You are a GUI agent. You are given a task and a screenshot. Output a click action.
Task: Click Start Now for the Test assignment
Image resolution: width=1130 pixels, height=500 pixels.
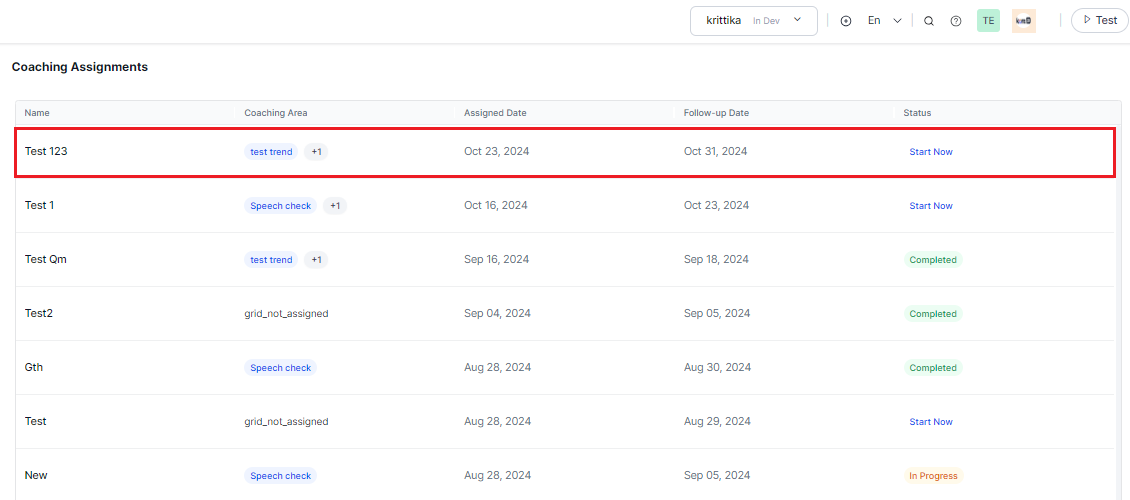pyautogui.click(x=930, y=422)
